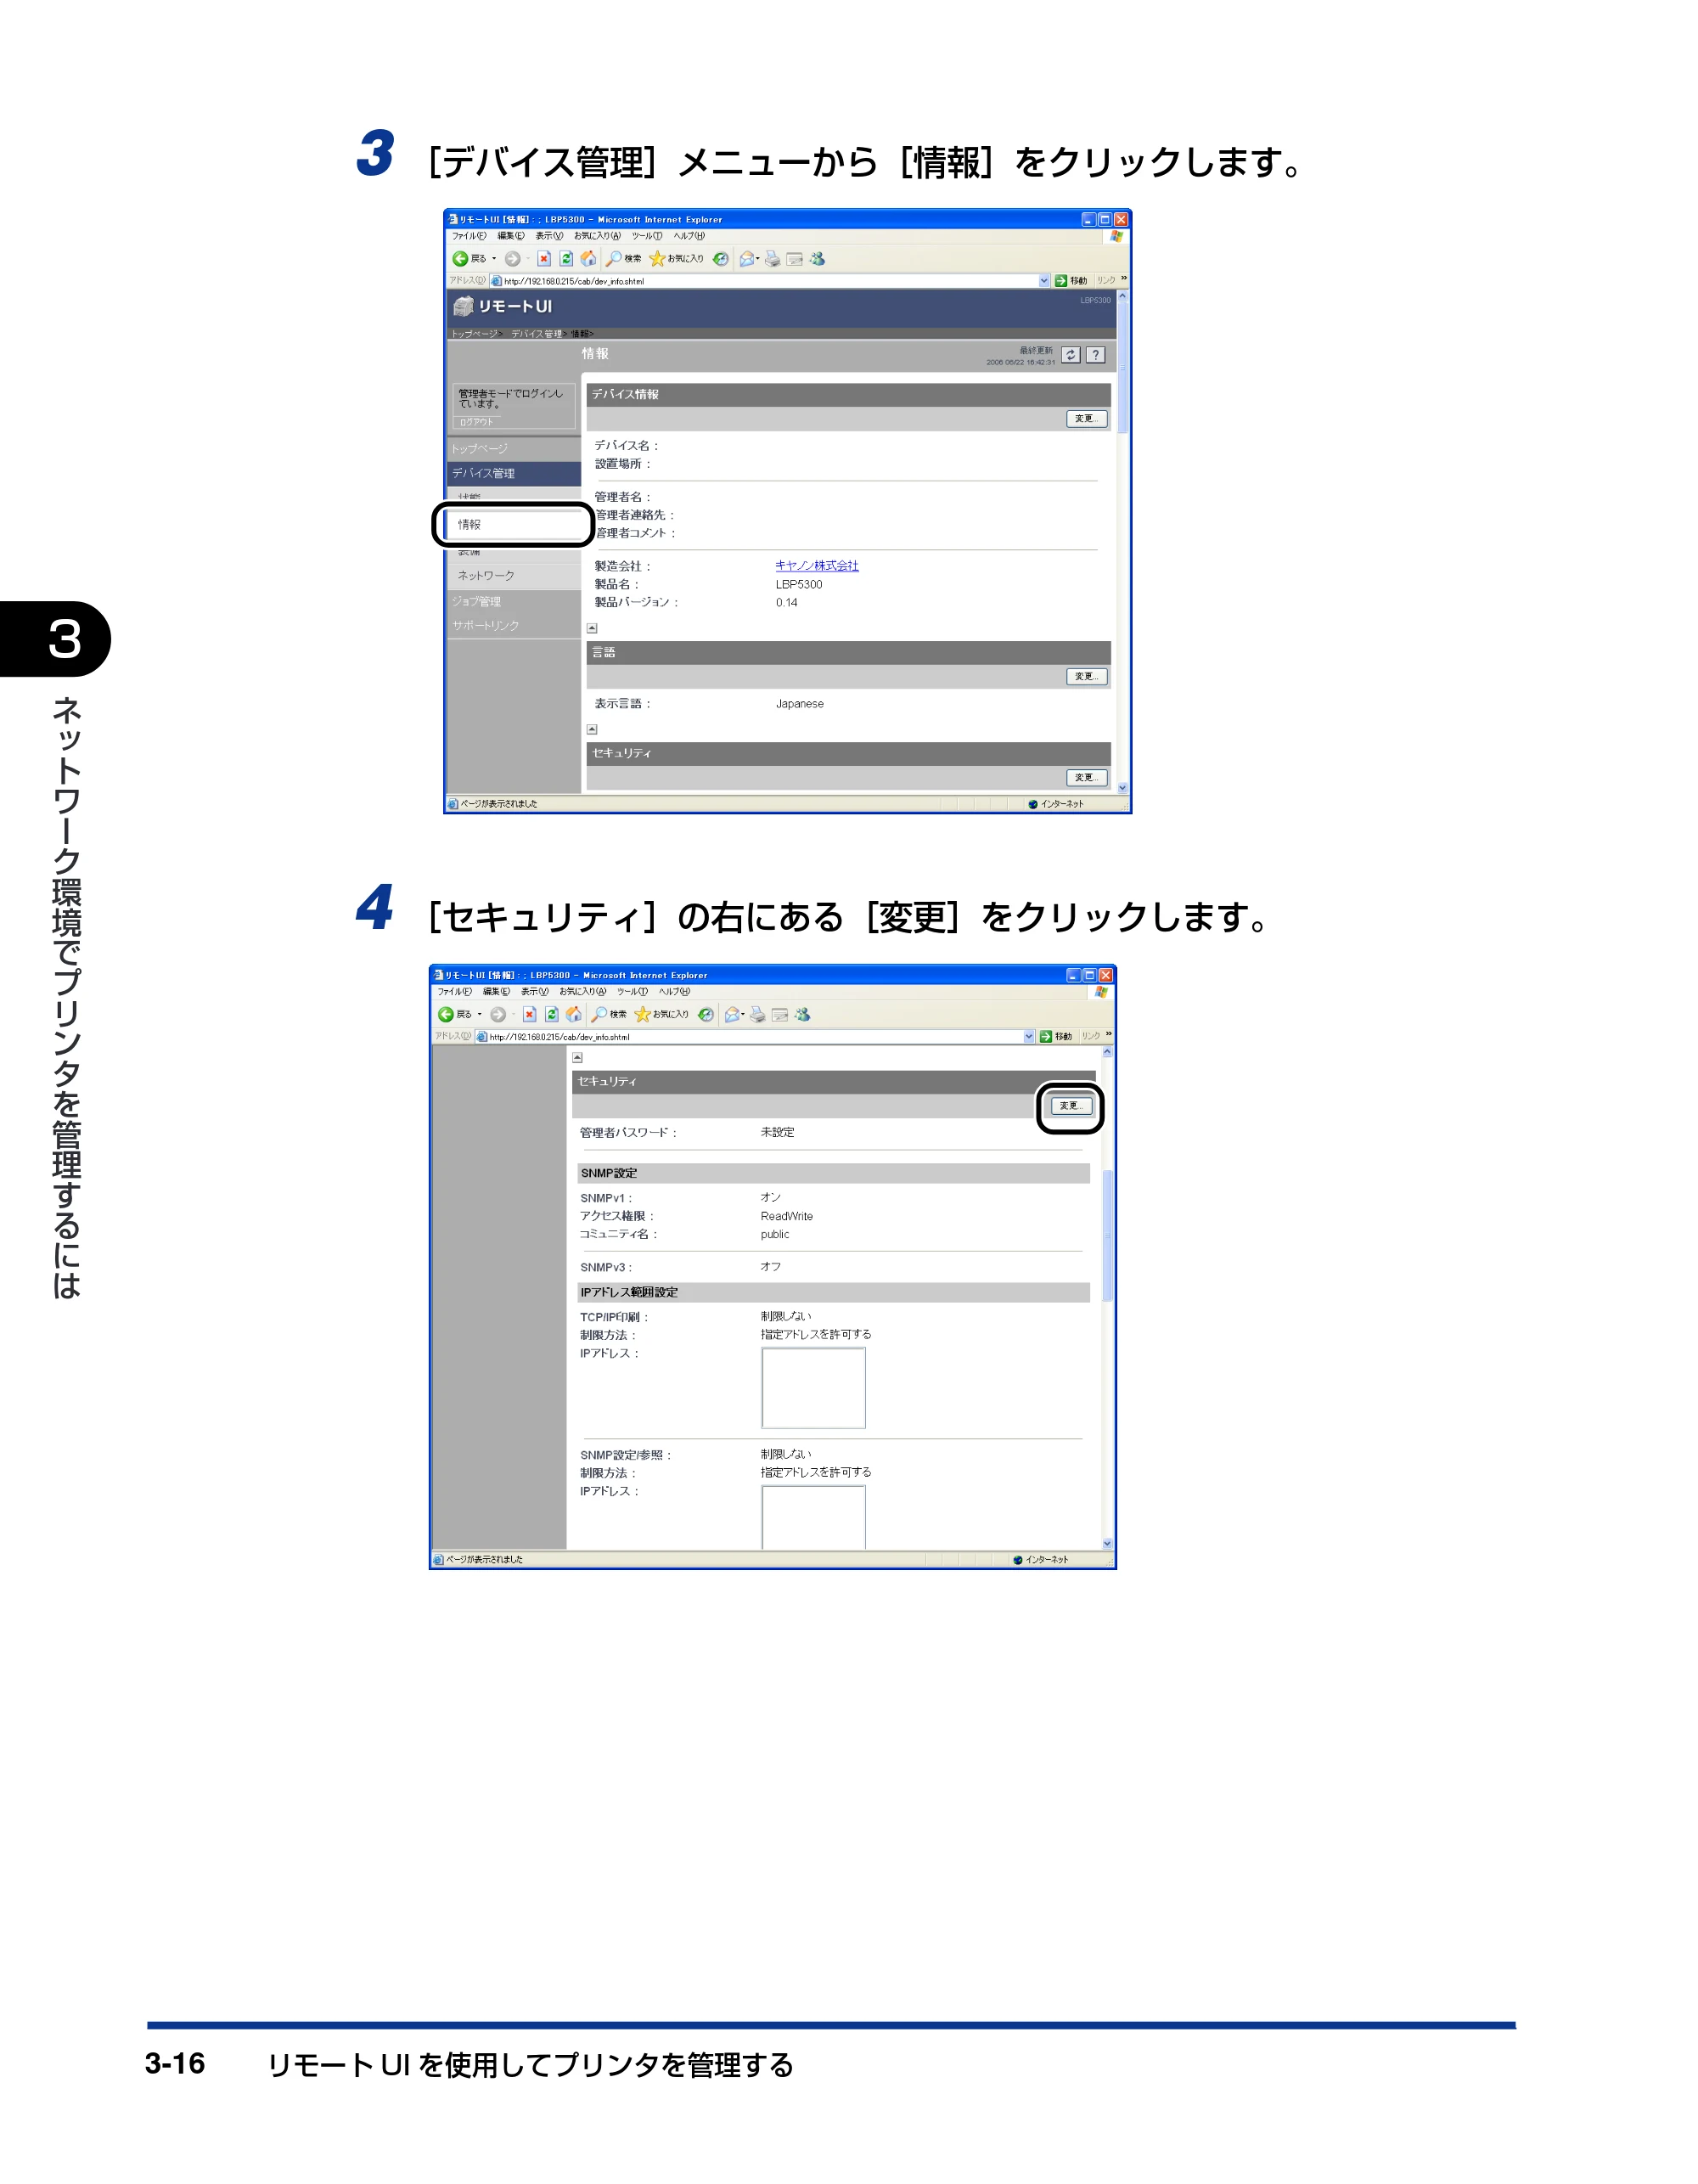Image resolution: width=1698 pixels, height=2184 pixels.
Task: Open the お気に入り(A) menu in the lower IE window
Action: pyautogui.click(x=583, y=992)
